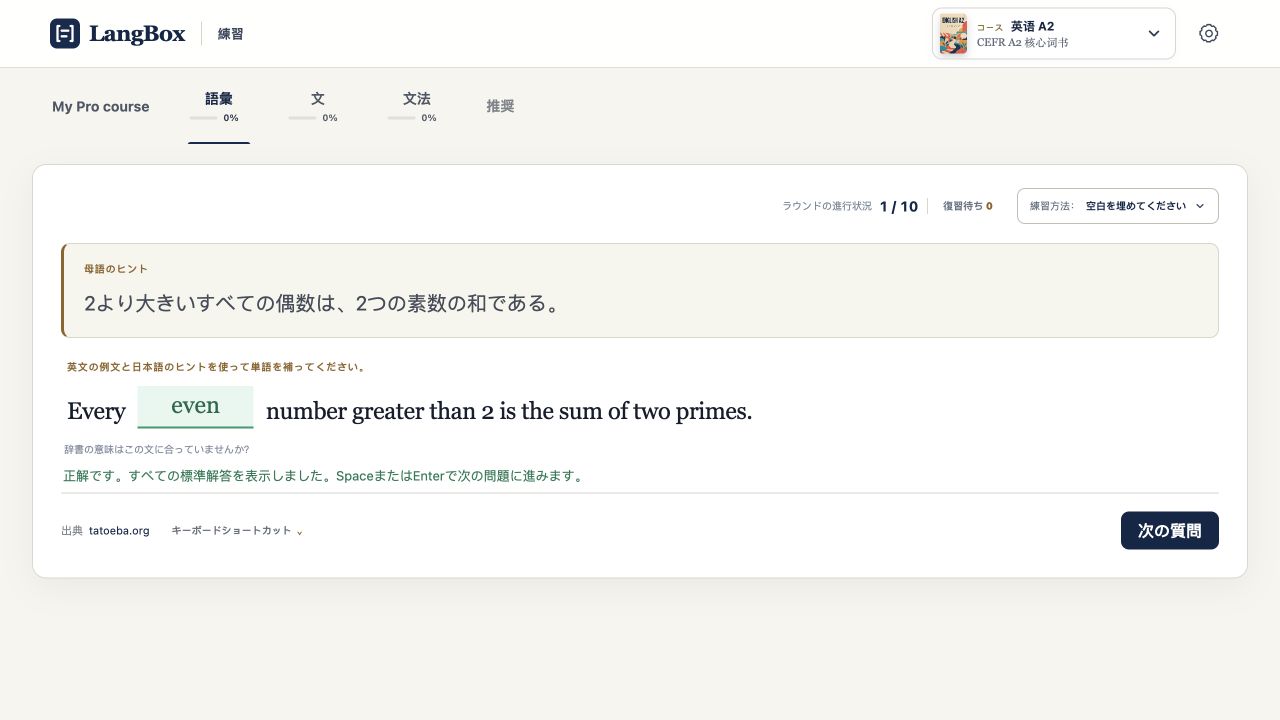Click the 復習待ち 0 indicator

(x=967, y=206)
